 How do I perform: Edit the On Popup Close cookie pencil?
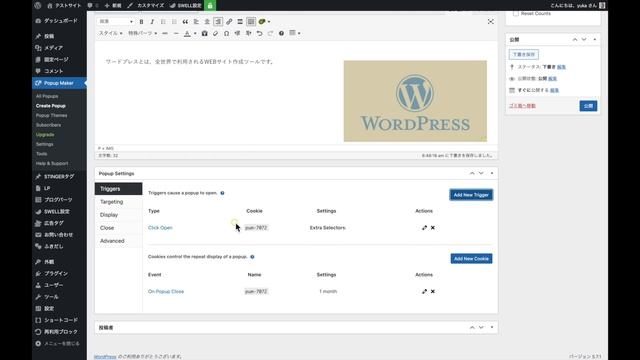[424, 291]
